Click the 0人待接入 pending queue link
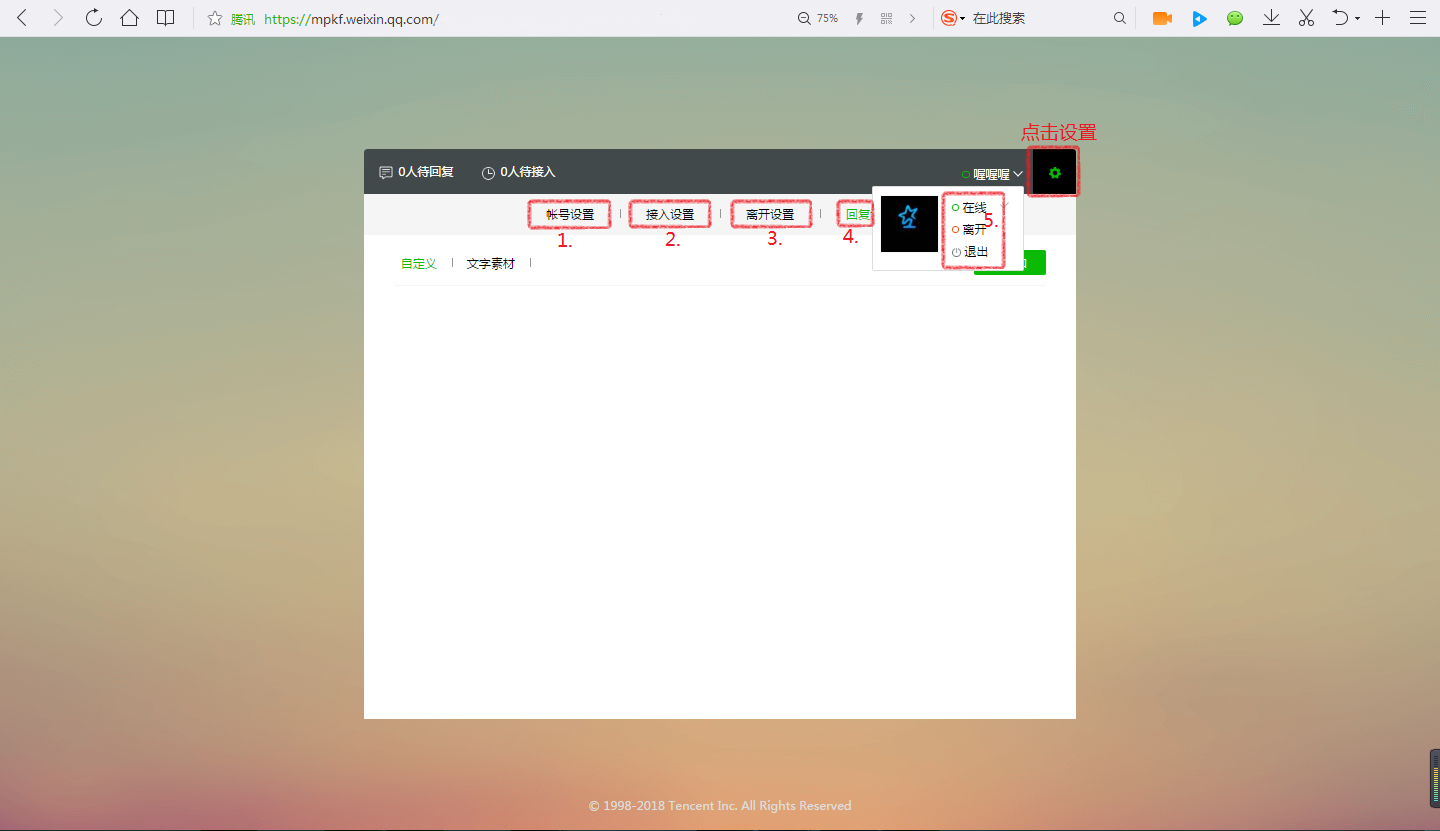This screenshot has height=831, width=1440. point(519,172)
